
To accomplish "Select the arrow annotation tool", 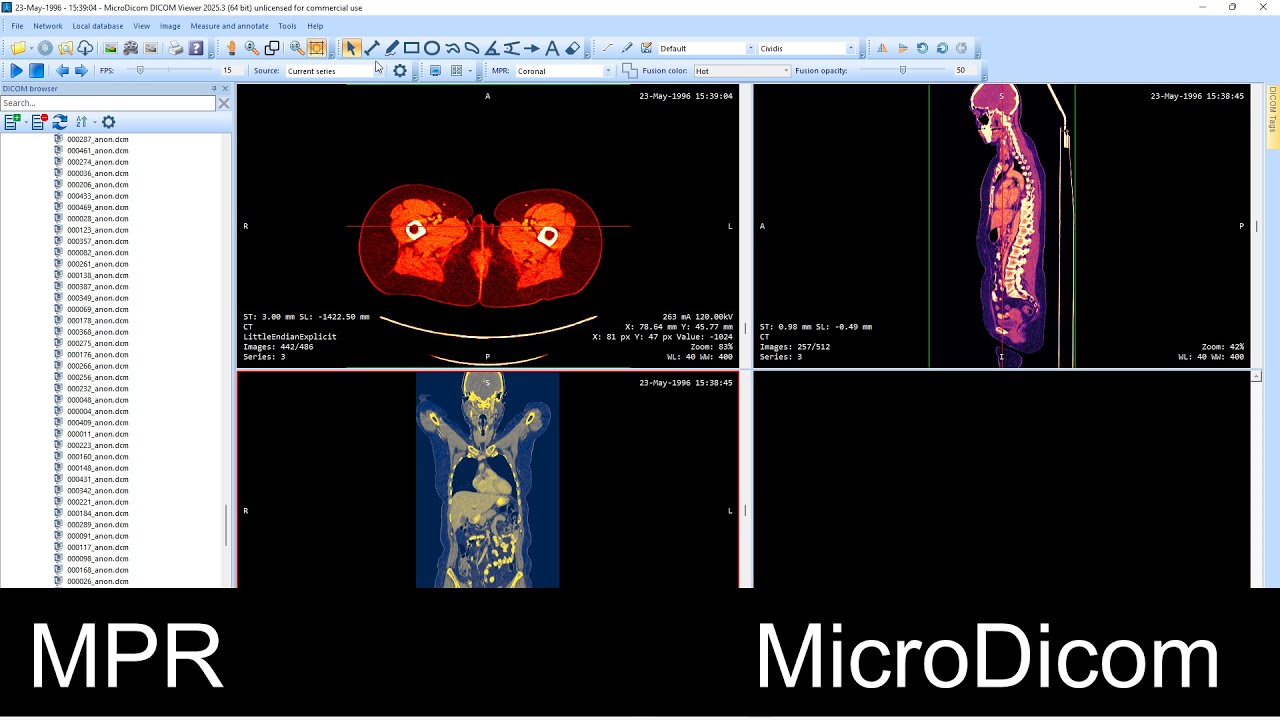I will (532, 48).
